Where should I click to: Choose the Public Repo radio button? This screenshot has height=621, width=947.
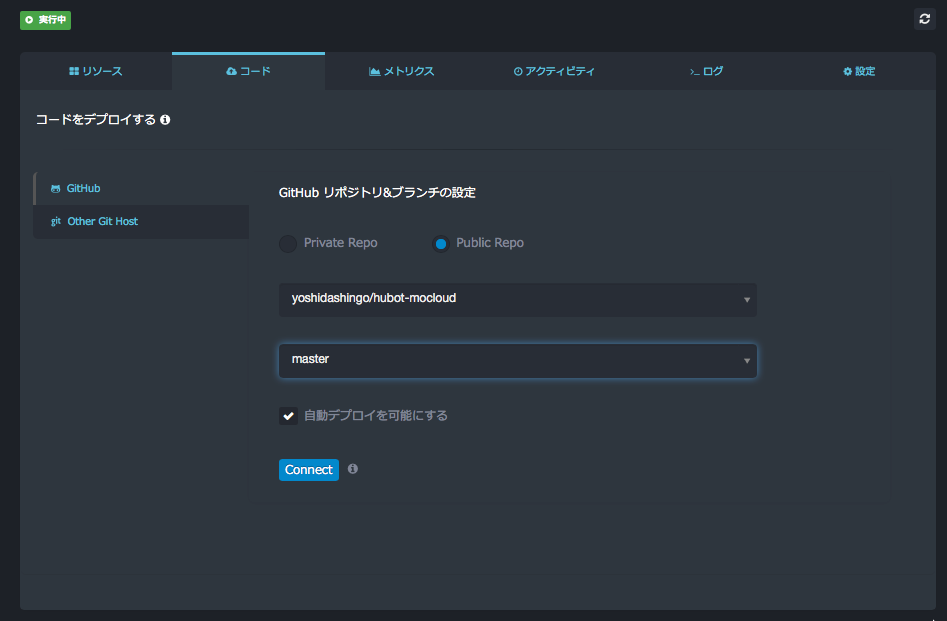pyautogui.click(x=441, y=243)
